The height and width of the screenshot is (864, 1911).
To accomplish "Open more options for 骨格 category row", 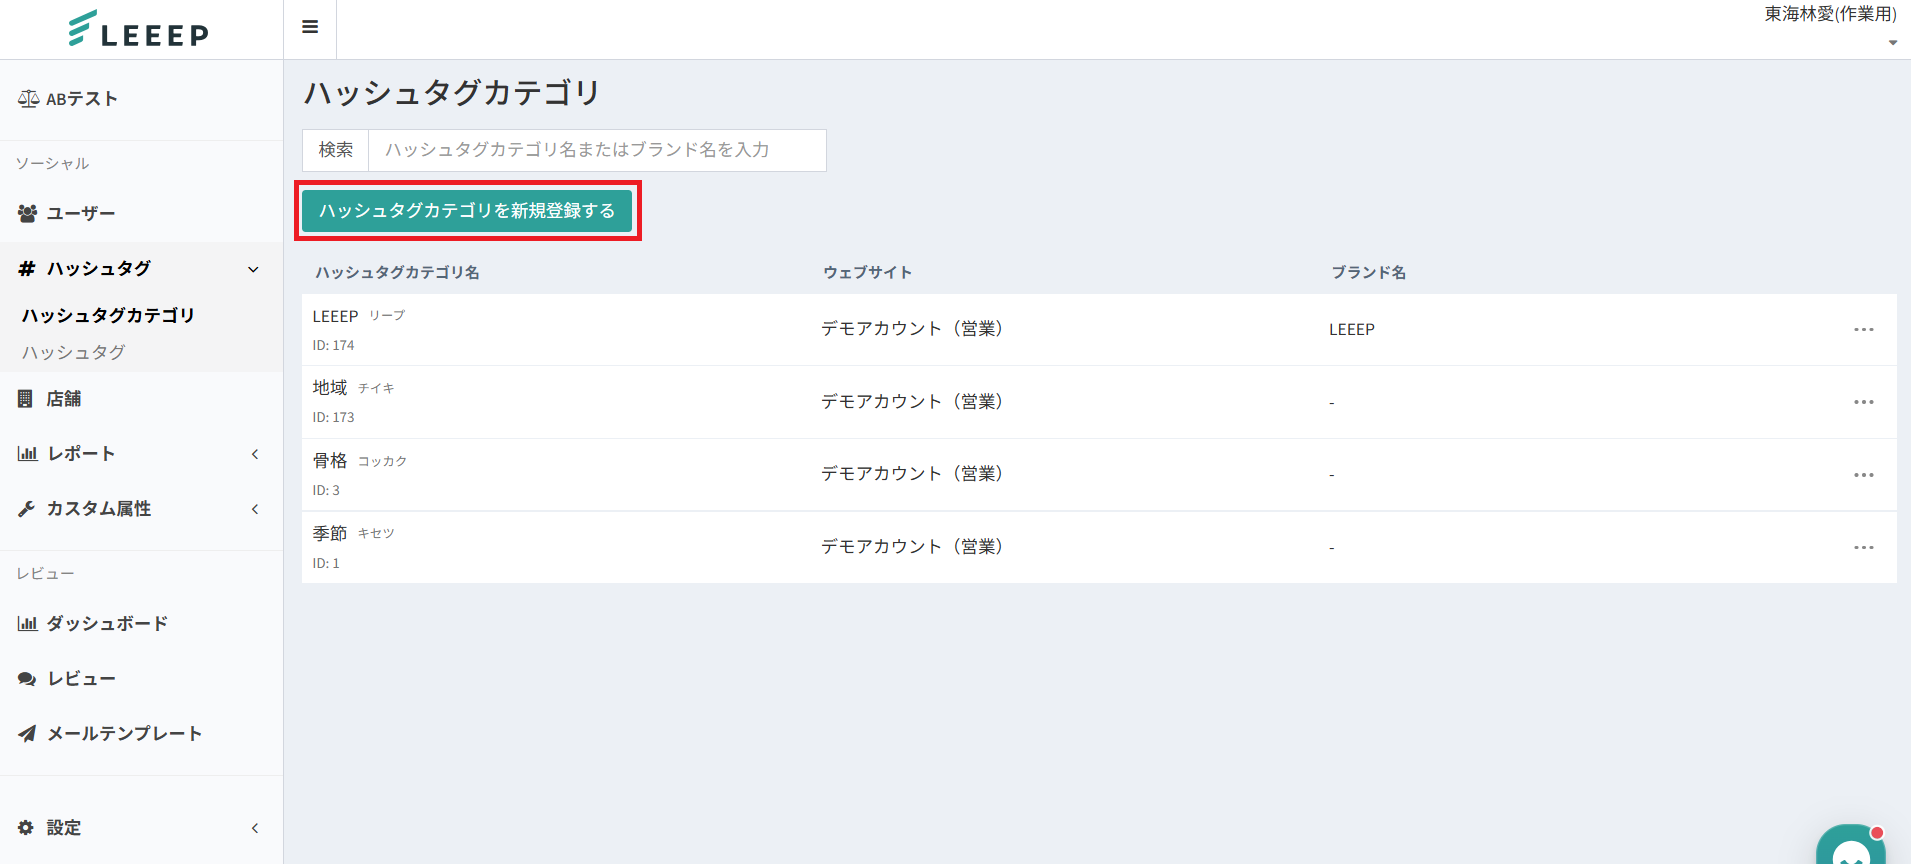I will tap(1863, 475).
